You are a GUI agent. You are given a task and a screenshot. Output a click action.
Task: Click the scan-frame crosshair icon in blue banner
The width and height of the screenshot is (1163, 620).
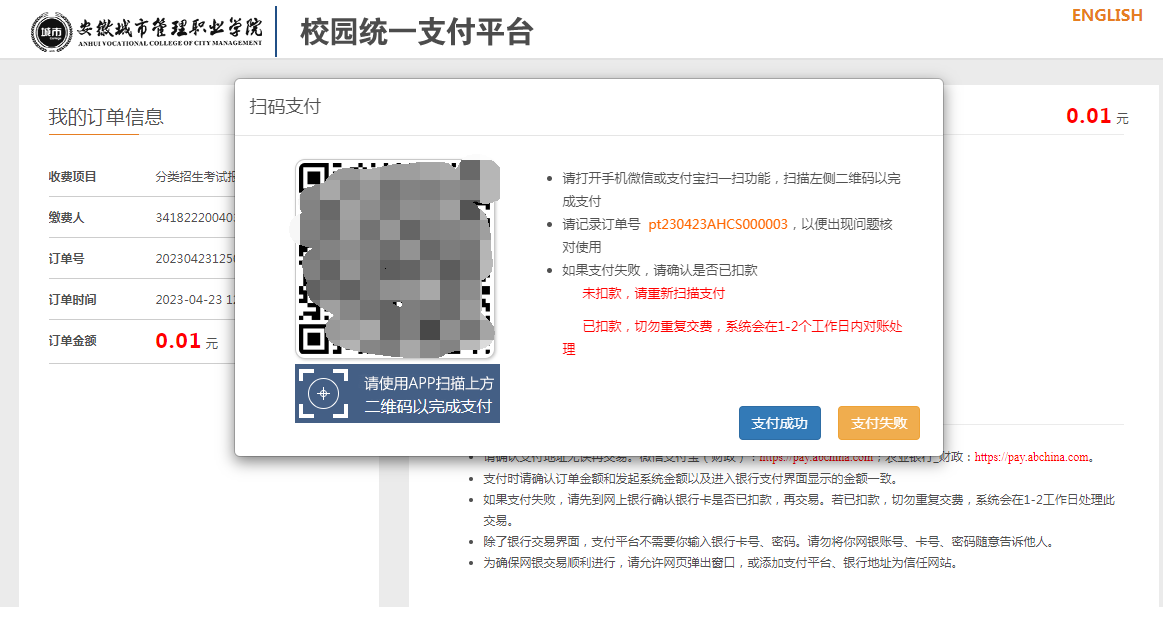click(323, 394)
